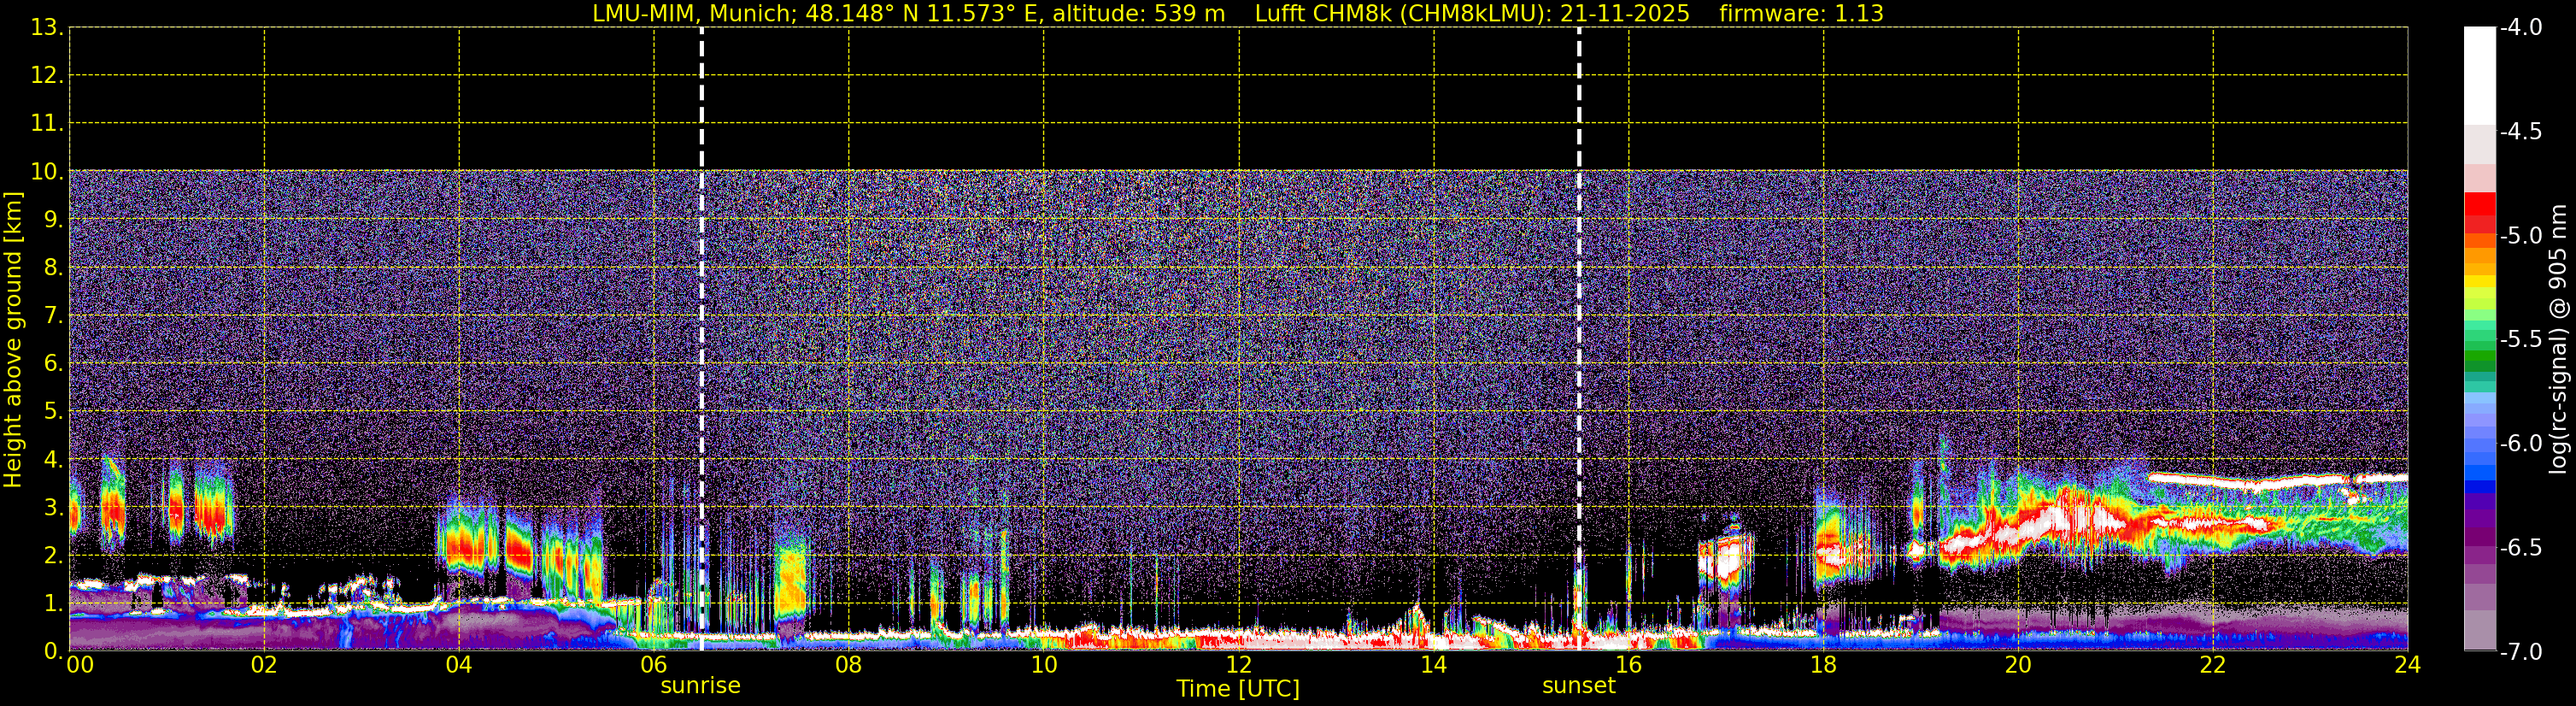Click the "7." tick on the height axis
The width and height of the screenshot is (2576, 706).
coord(52,315)
